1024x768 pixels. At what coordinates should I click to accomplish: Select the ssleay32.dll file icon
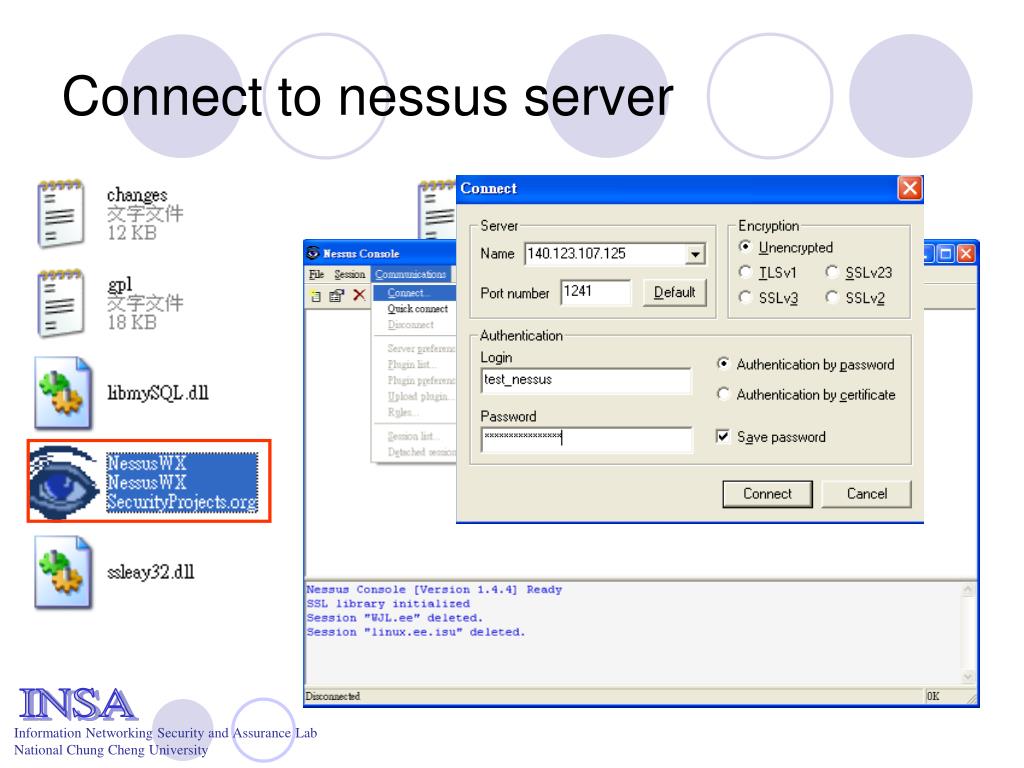click(x=63, y=572)
